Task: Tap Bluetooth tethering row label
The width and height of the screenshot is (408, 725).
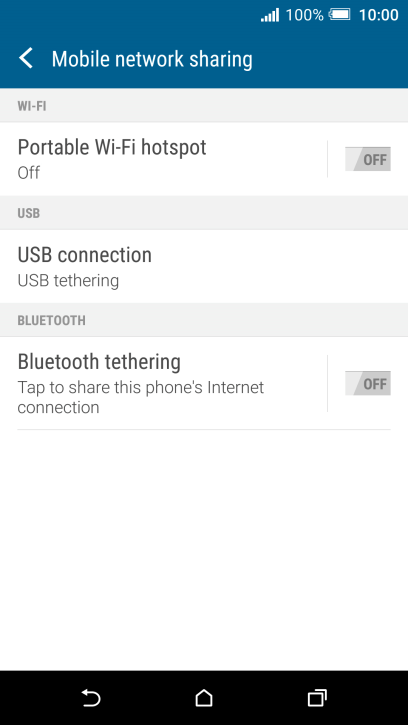Action: tap(99, 362)
